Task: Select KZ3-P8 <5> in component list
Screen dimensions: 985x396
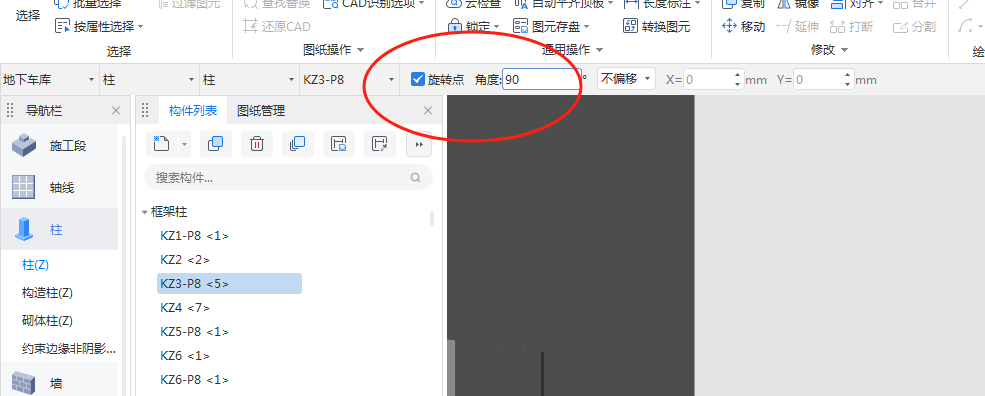Action: 229,283
